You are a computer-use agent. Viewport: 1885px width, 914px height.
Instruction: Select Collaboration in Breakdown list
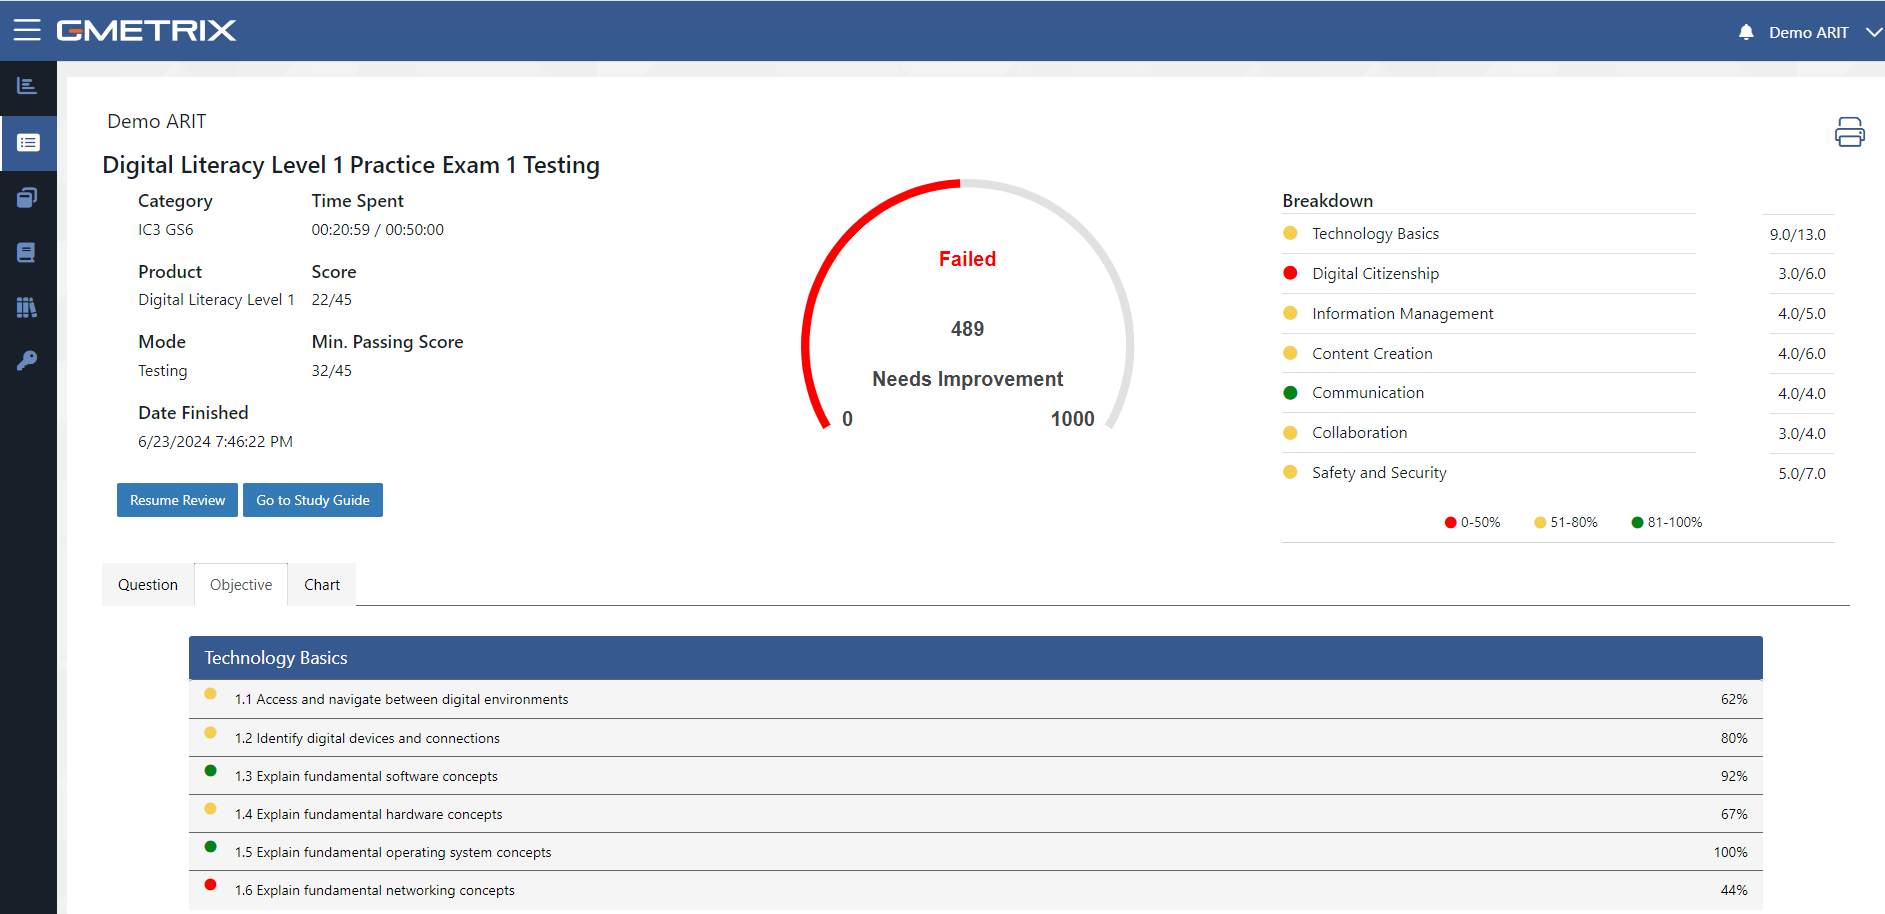(x=1359, y=433)
